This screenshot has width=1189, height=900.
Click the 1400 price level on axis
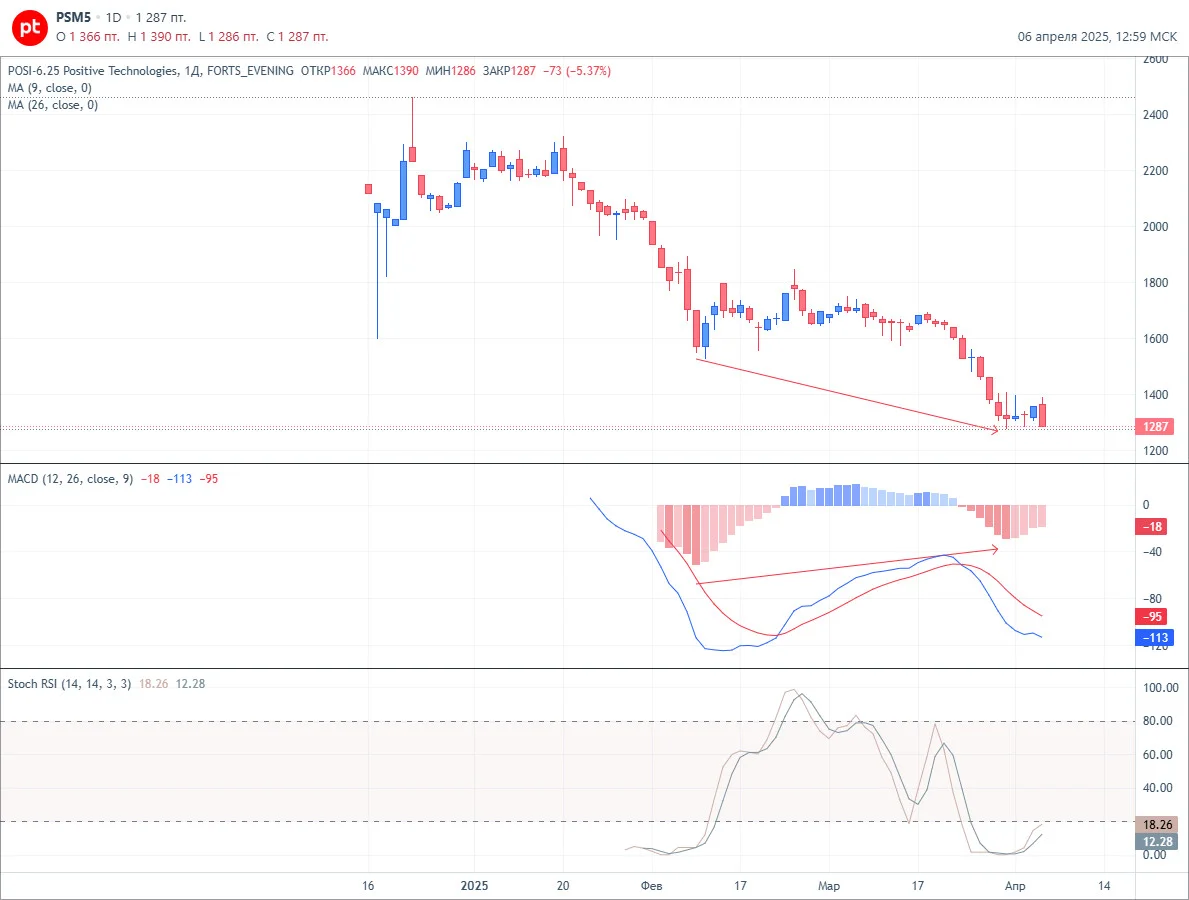click(1156, 395)
